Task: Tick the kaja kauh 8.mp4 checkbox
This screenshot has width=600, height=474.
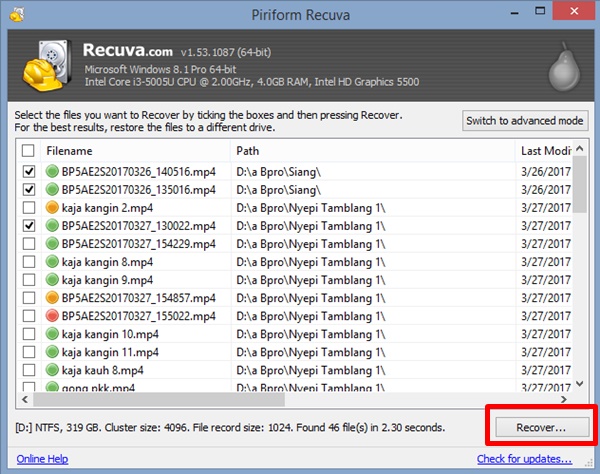Action: point(29,370)
